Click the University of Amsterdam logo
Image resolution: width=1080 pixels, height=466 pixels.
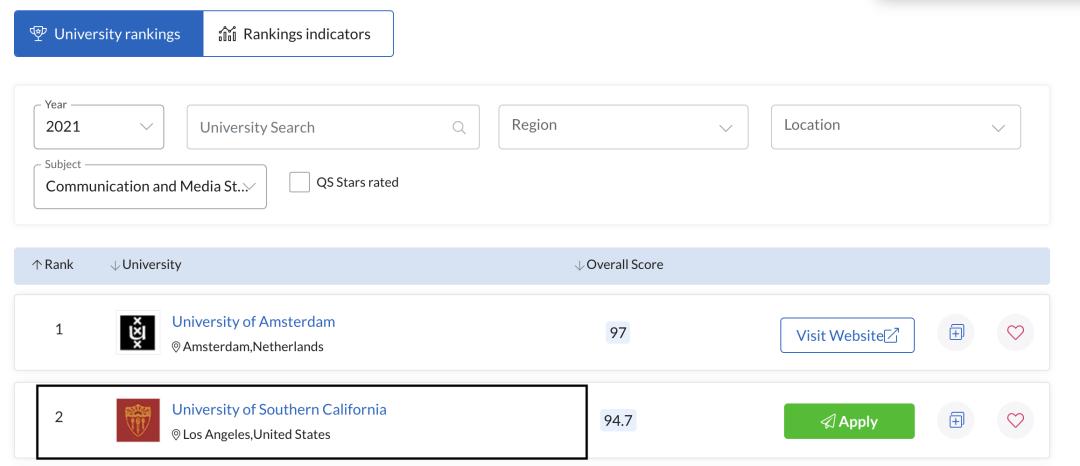pyautogui.click(x=138, y=332)
